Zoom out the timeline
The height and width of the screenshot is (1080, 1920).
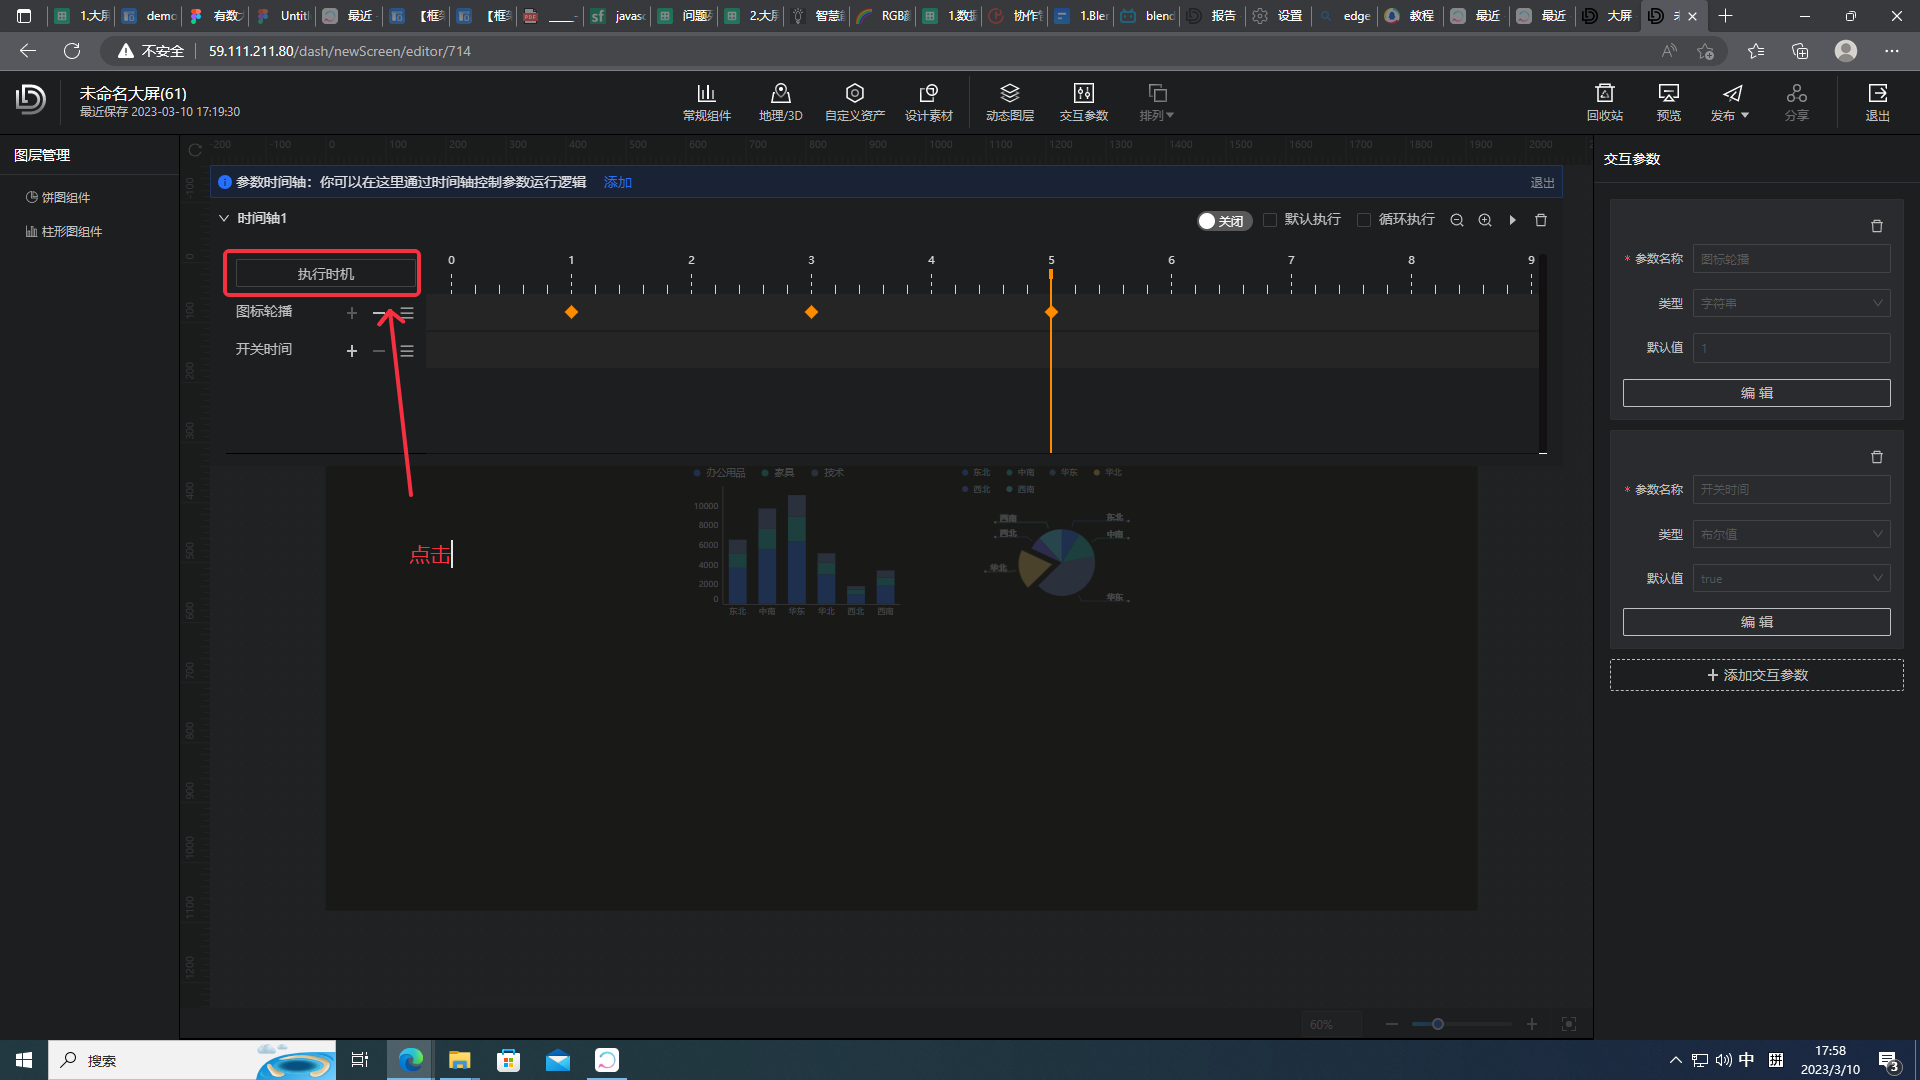tap(1457, 220)
